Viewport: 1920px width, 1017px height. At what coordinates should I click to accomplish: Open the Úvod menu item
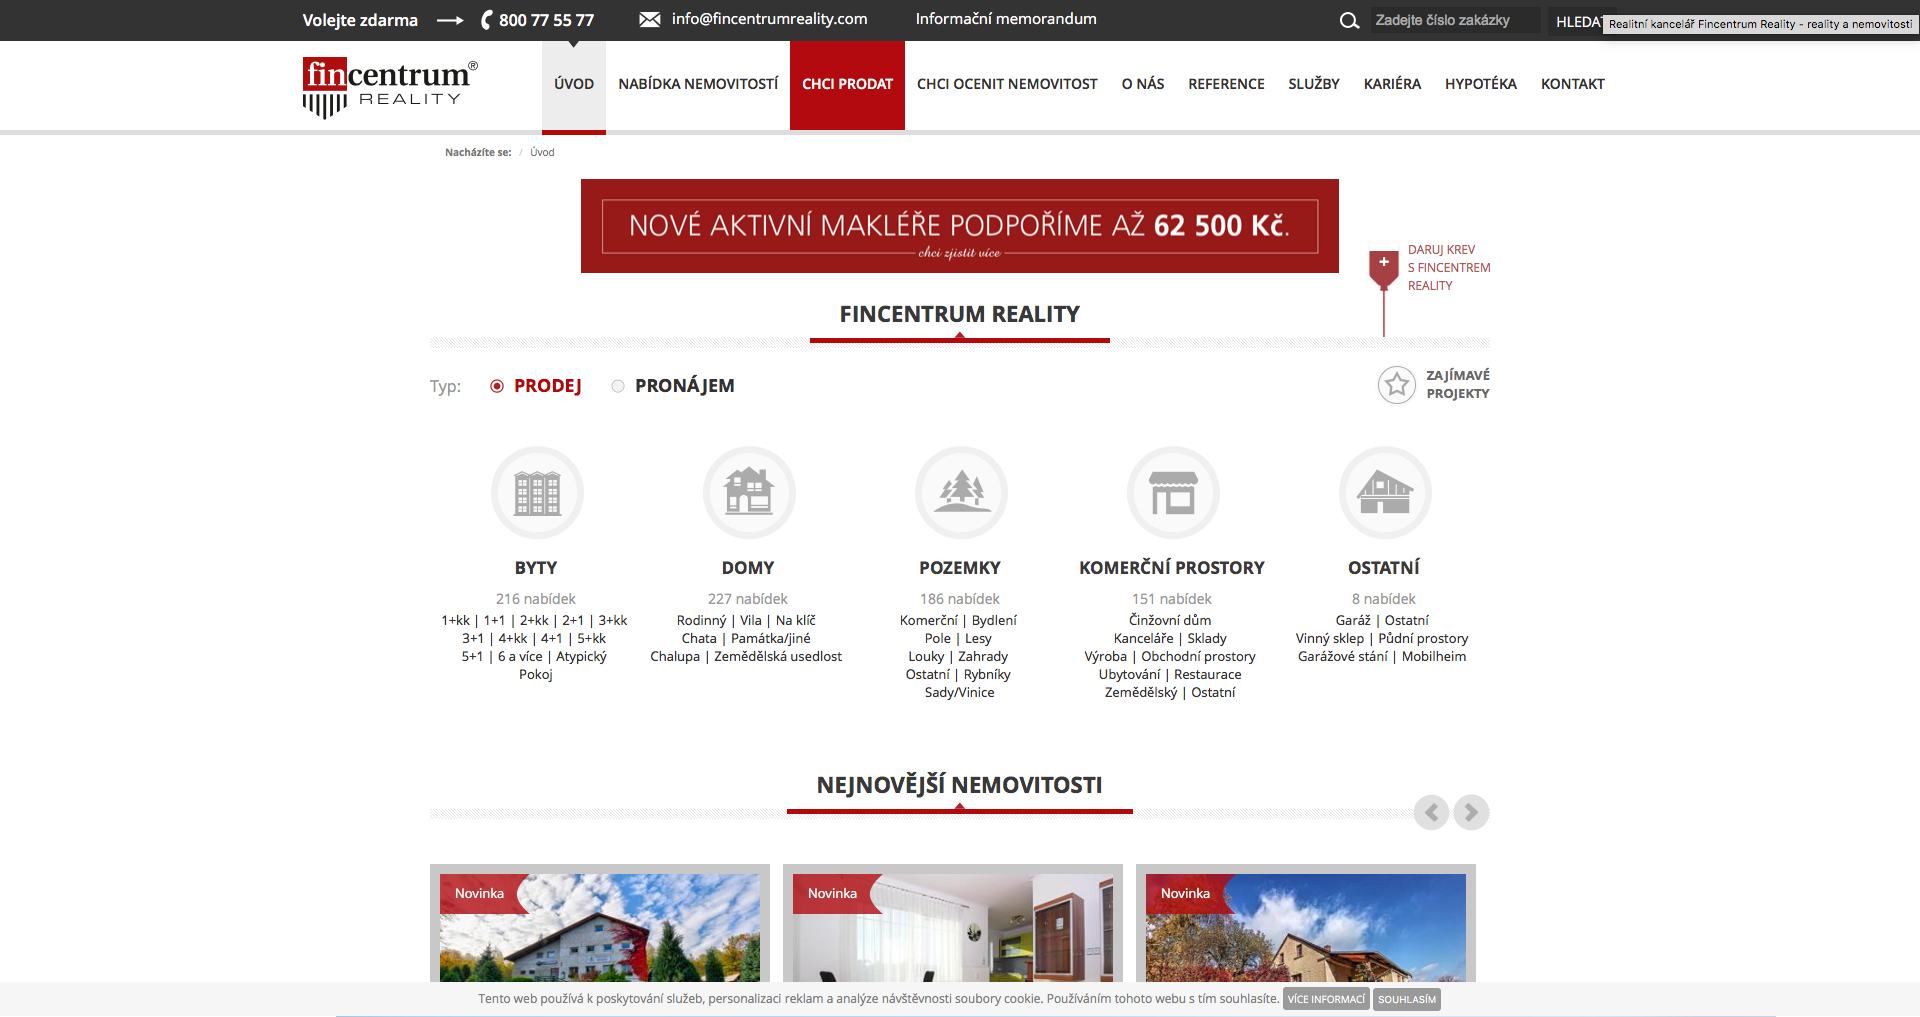click(x=574, y=84)
